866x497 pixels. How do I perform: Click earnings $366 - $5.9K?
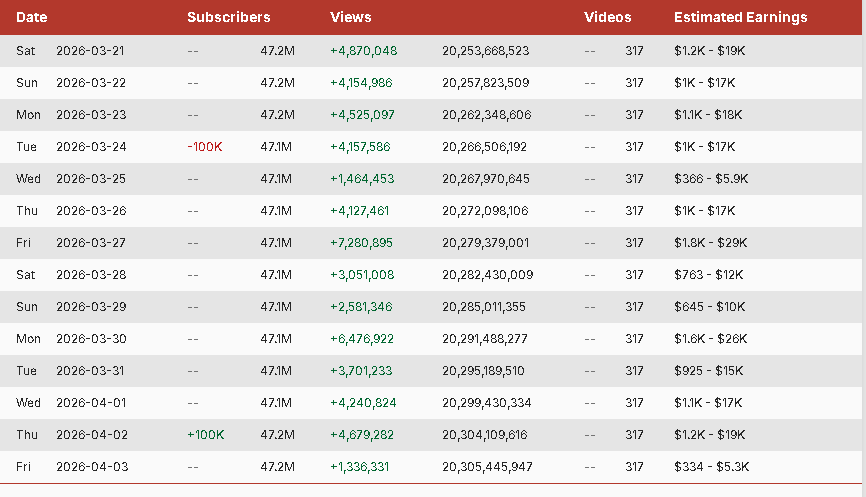coord(711,179)
